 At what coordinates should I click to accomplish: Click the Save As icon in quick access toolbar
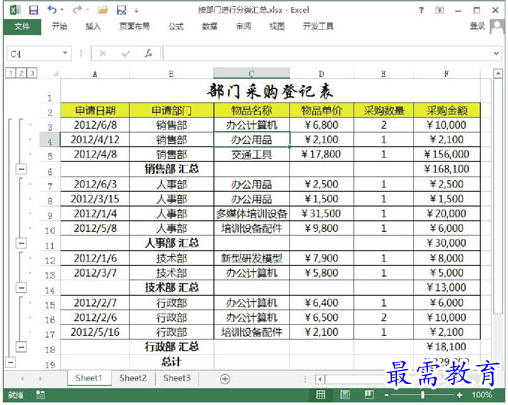(121, 10)
